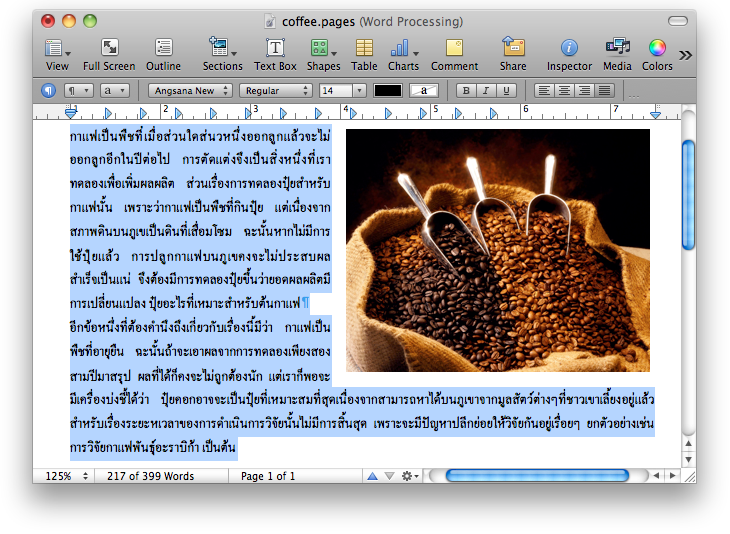
Task: Click the vertical scroll down arrow
Action: 688,460
